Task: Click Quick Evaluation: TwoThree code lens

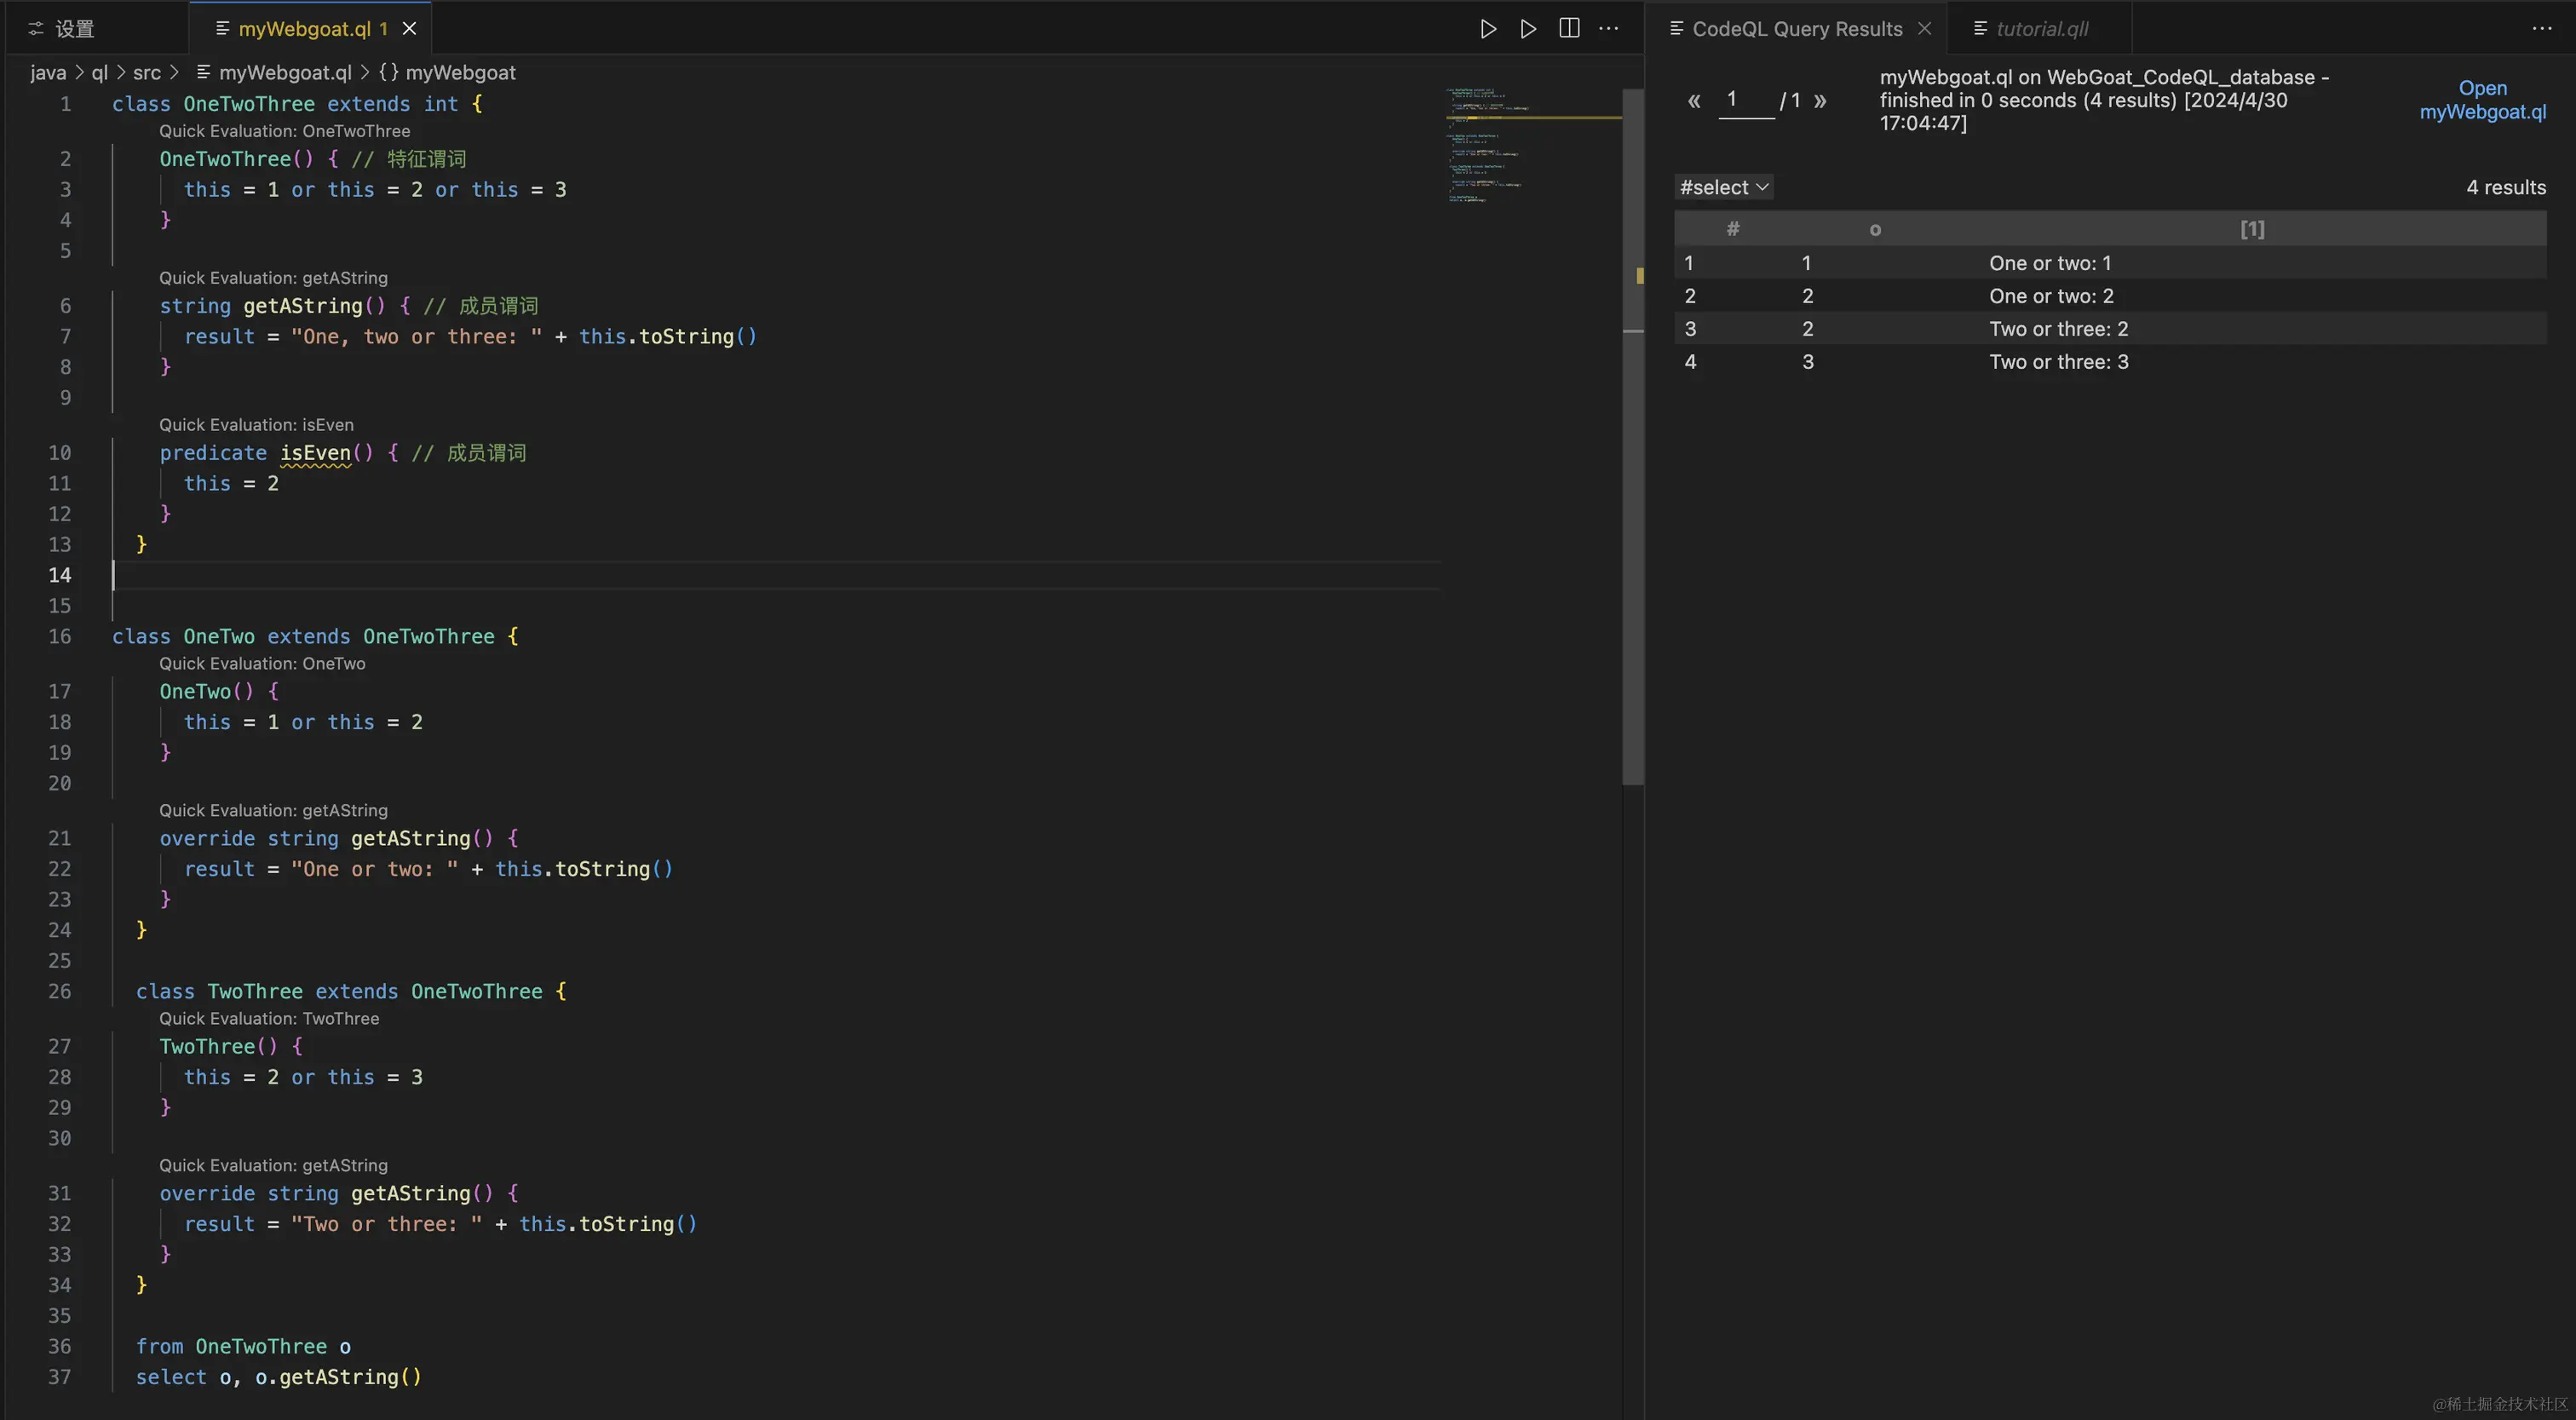Action: point(269,1018)
